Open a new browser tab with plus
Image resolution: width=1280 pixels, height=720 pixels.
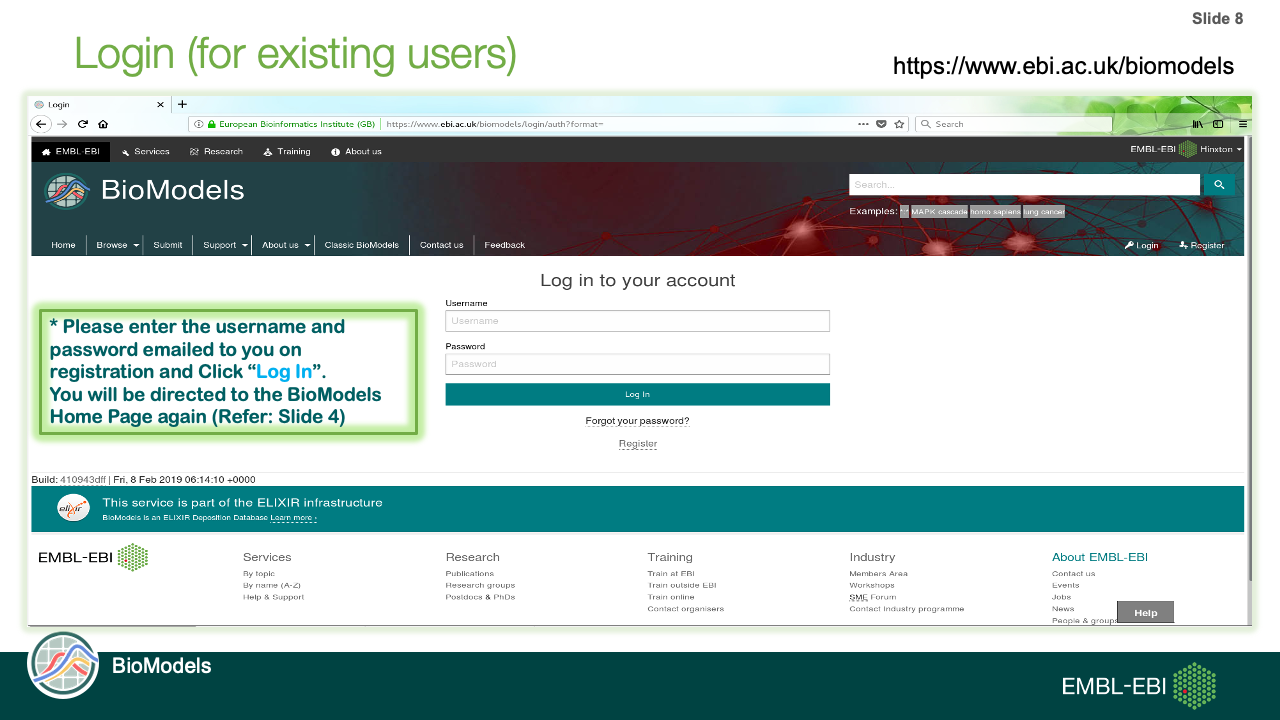[182, 104]
